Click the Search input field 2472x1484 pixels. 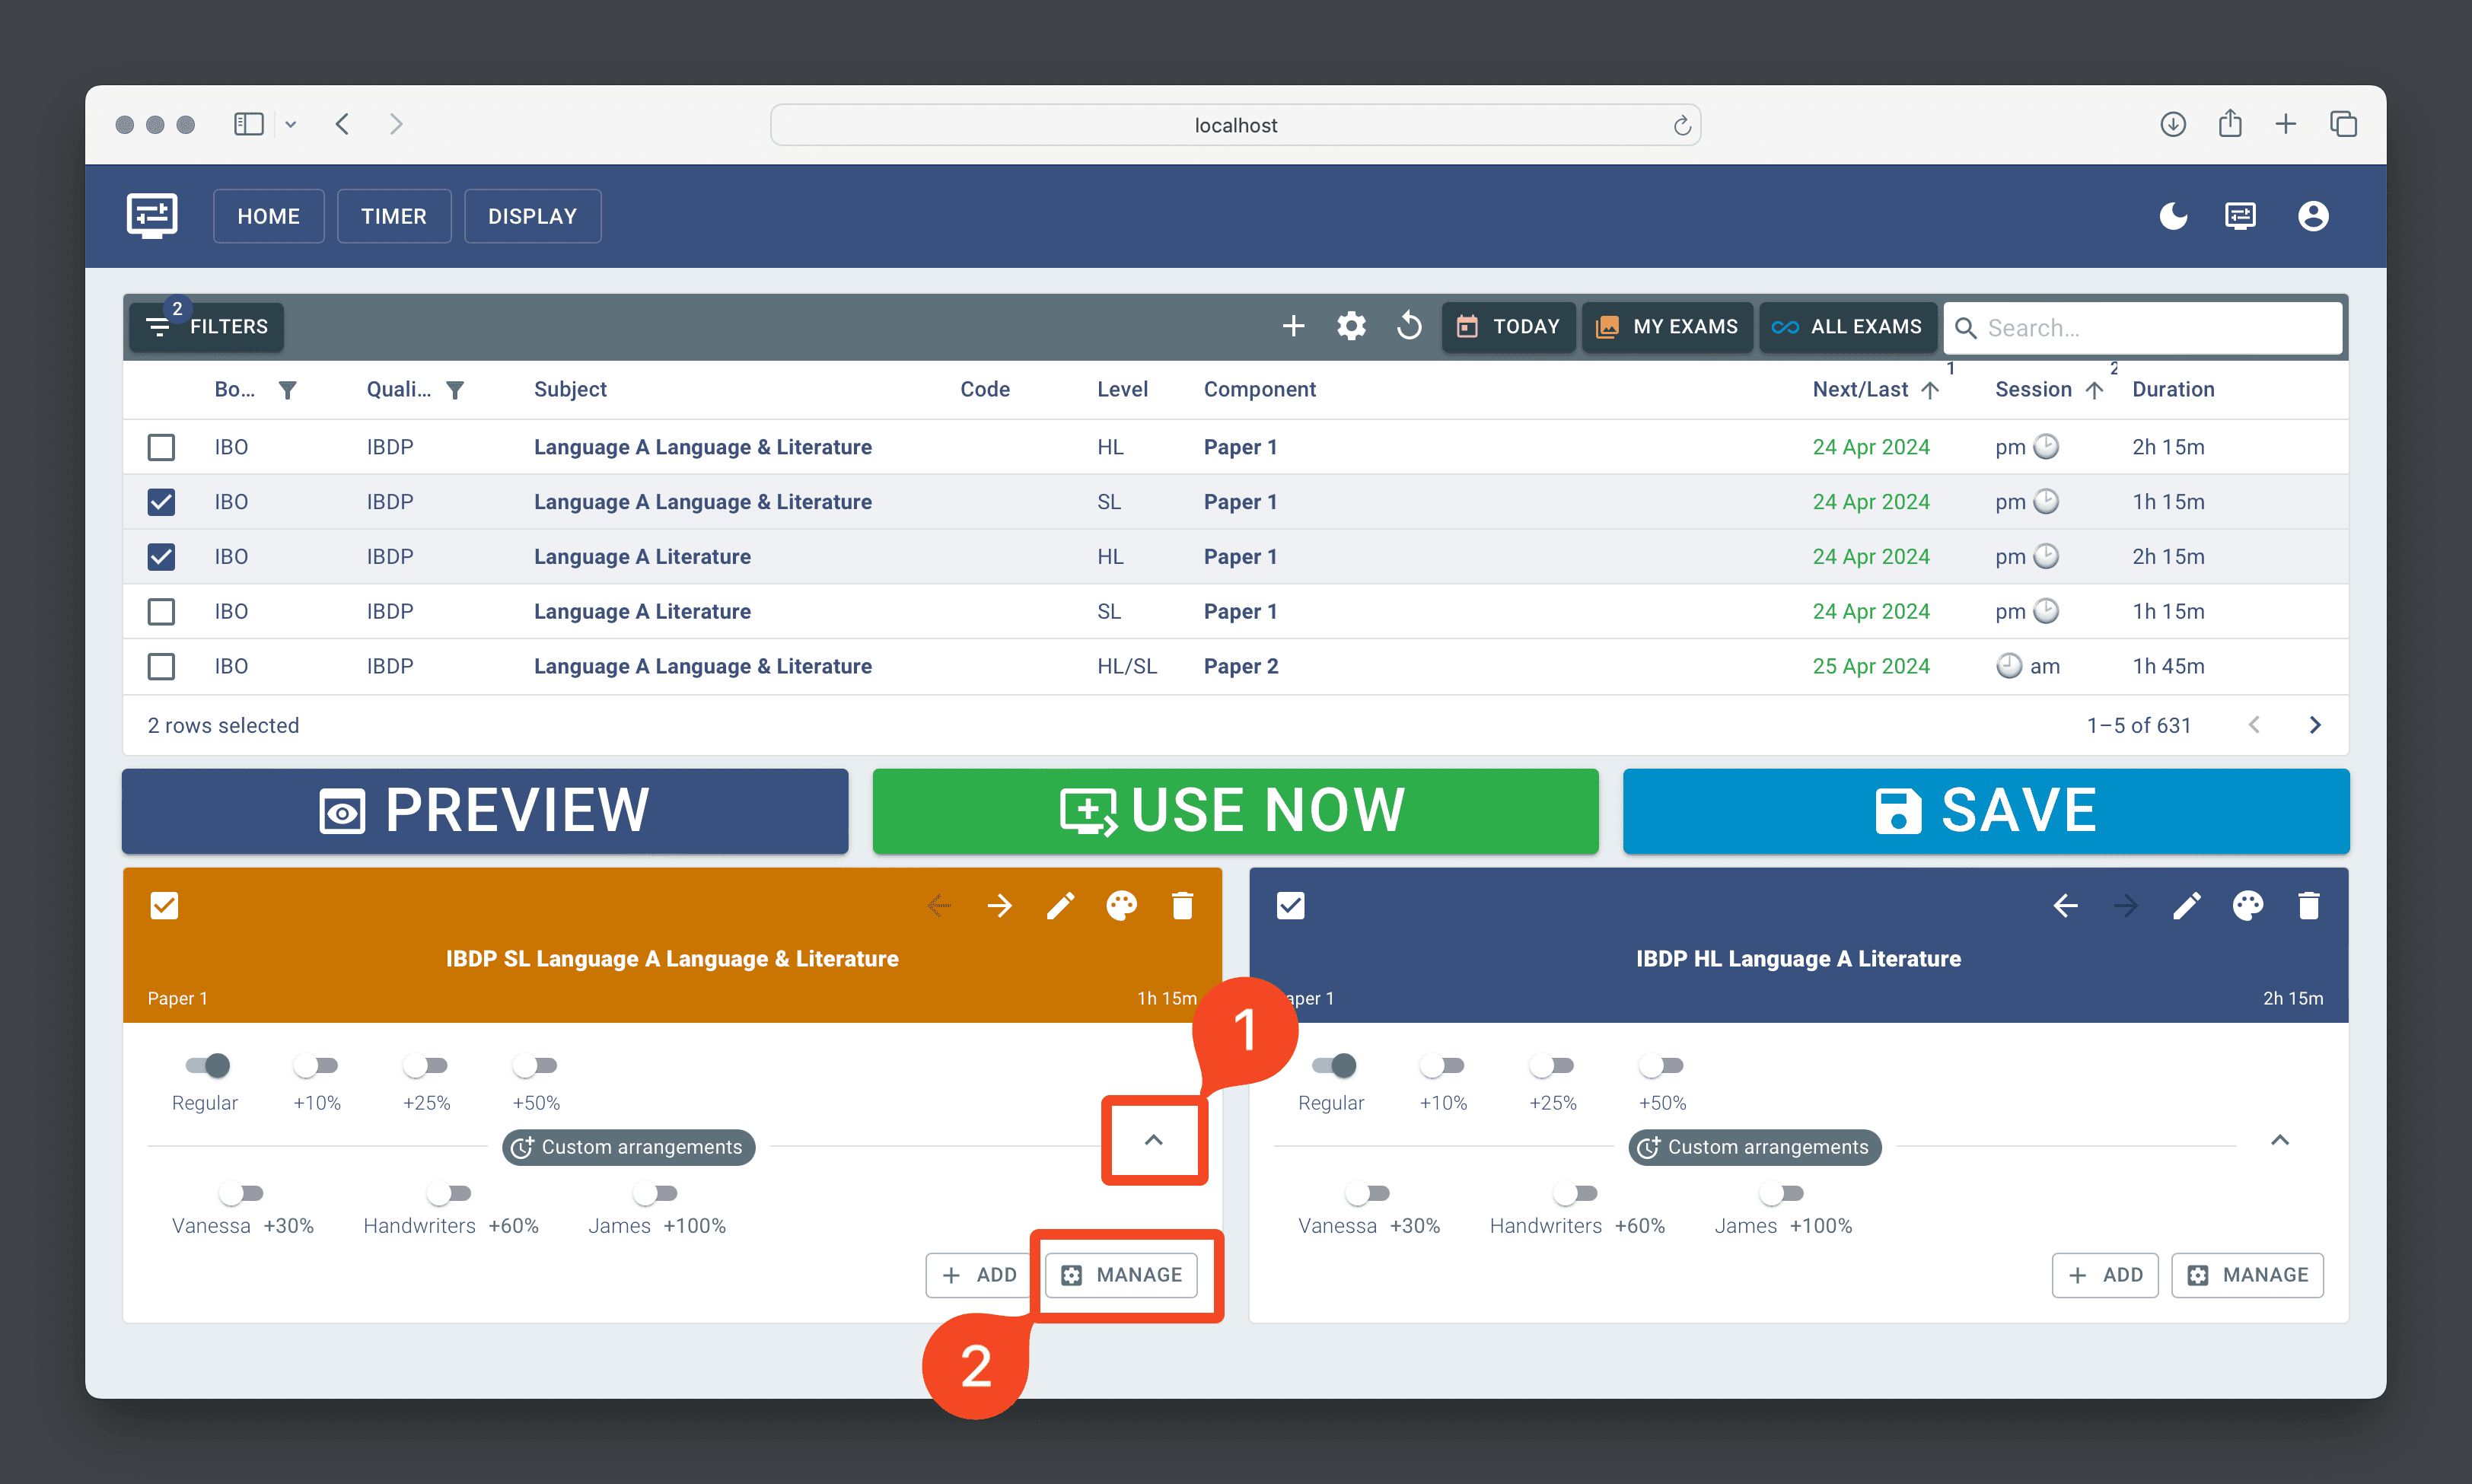2143,328
